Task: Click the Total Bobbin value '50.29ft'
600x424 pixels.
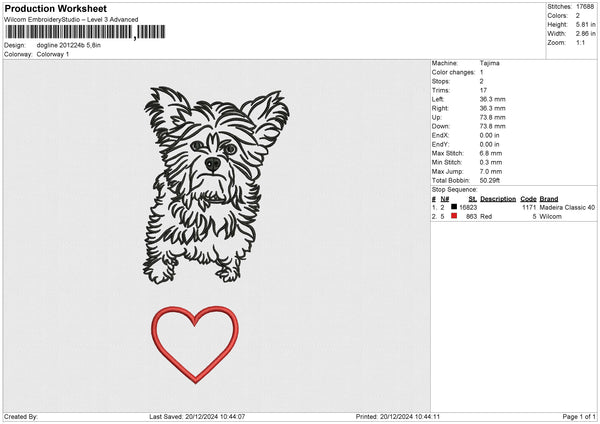Action: click(490, 181)
